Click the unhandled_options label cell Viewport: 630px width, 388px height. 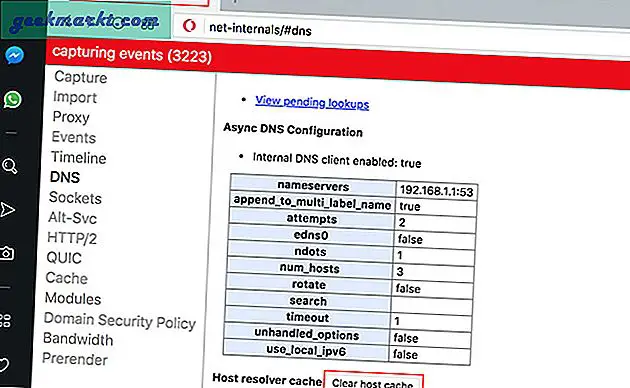click(x=306, y=334)
